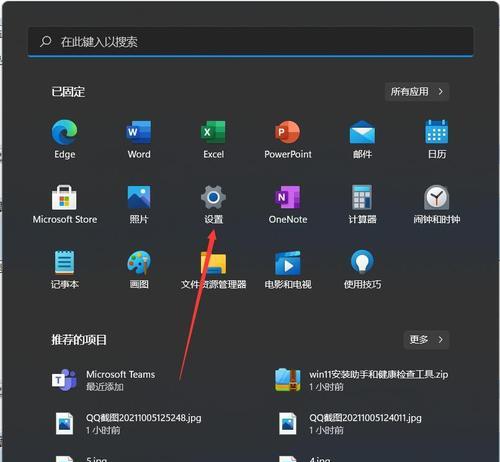Click the 在此键入以搜索 search box

tap(250, 42)
